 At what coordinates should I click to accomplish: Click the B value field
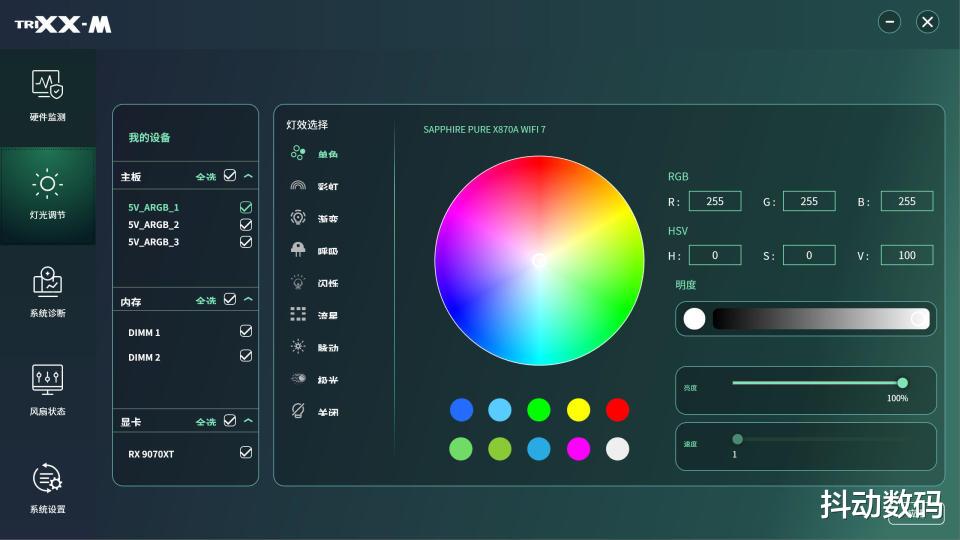click(907, 201)
